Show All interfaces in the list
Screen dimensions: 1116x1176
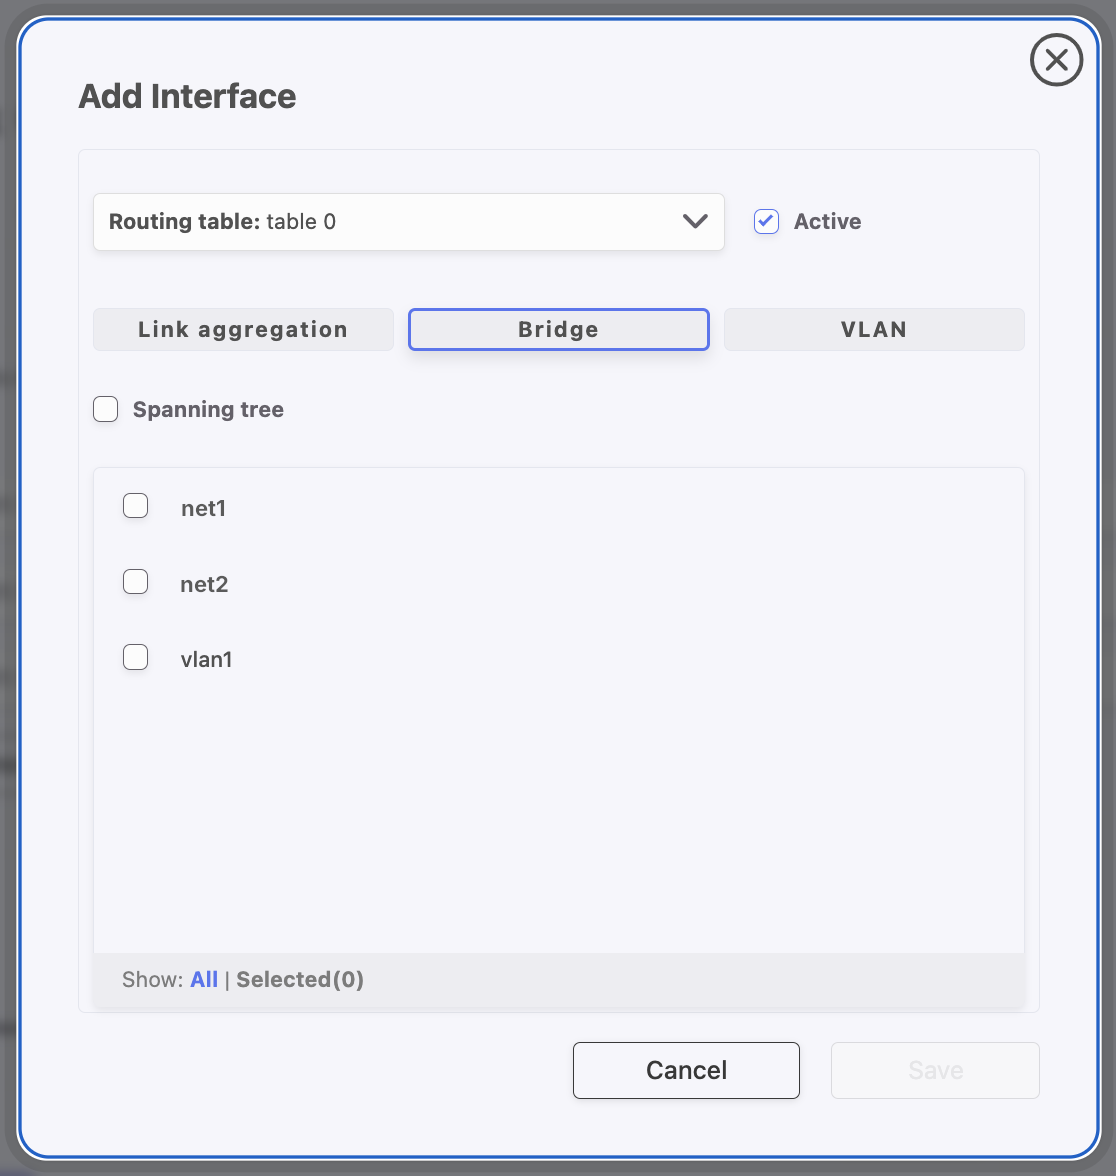pyautogui.click(x=204, y=980)
